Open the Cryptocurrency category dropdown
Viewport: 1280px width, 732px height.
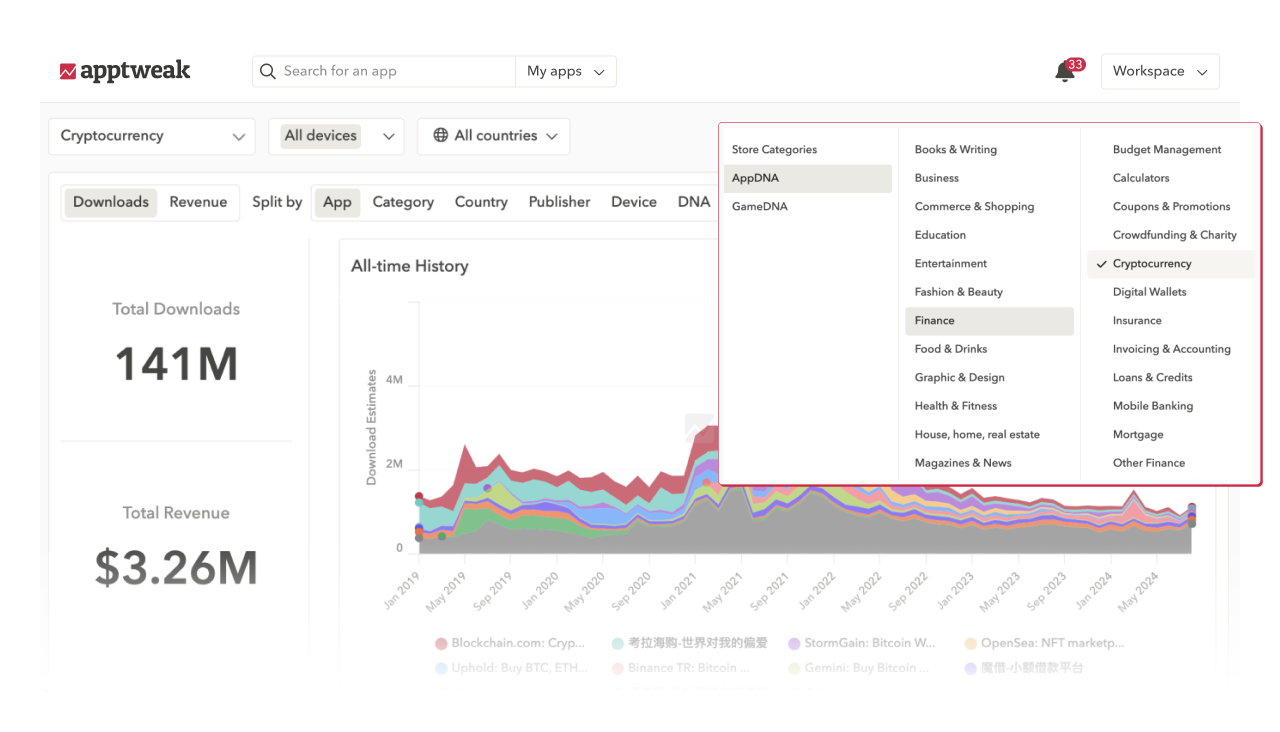152,136
